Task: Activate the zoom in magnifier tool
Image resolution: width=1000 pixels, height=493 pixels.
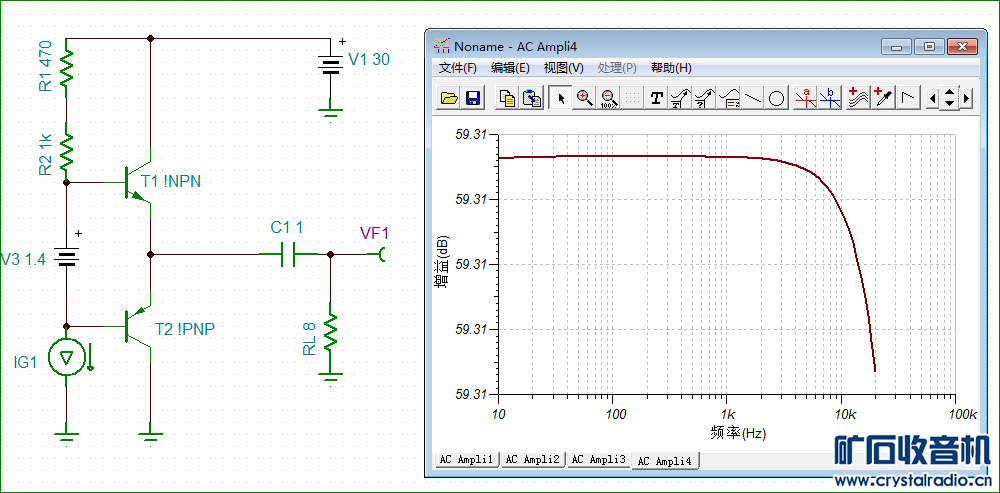Action: [x=584, y=98]
